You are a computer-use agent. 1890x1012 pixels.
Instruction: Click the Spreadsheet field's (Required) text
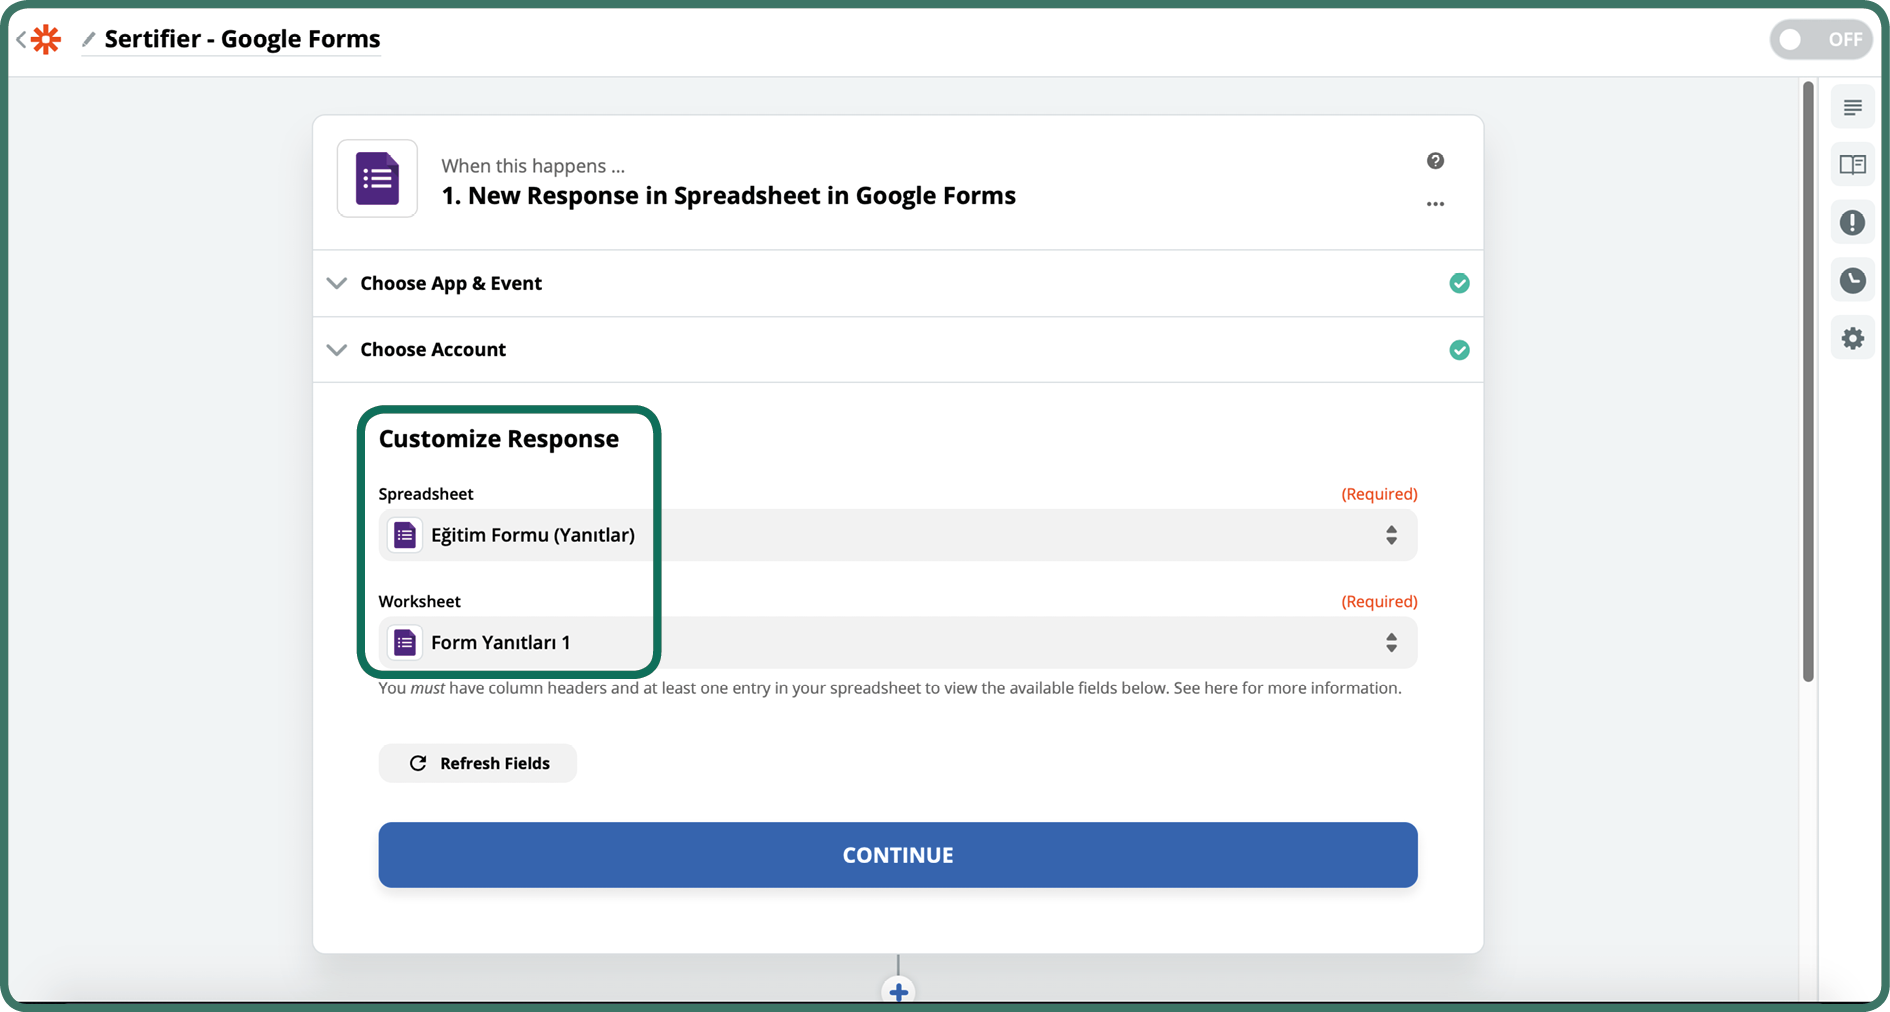1379,494
